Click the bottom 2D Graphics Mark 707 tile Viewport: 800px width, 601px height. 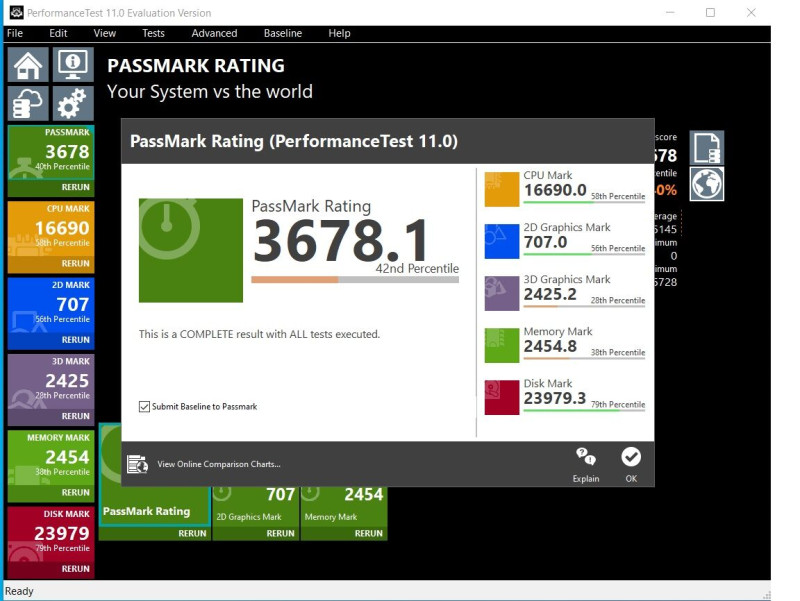pos(256,506)
